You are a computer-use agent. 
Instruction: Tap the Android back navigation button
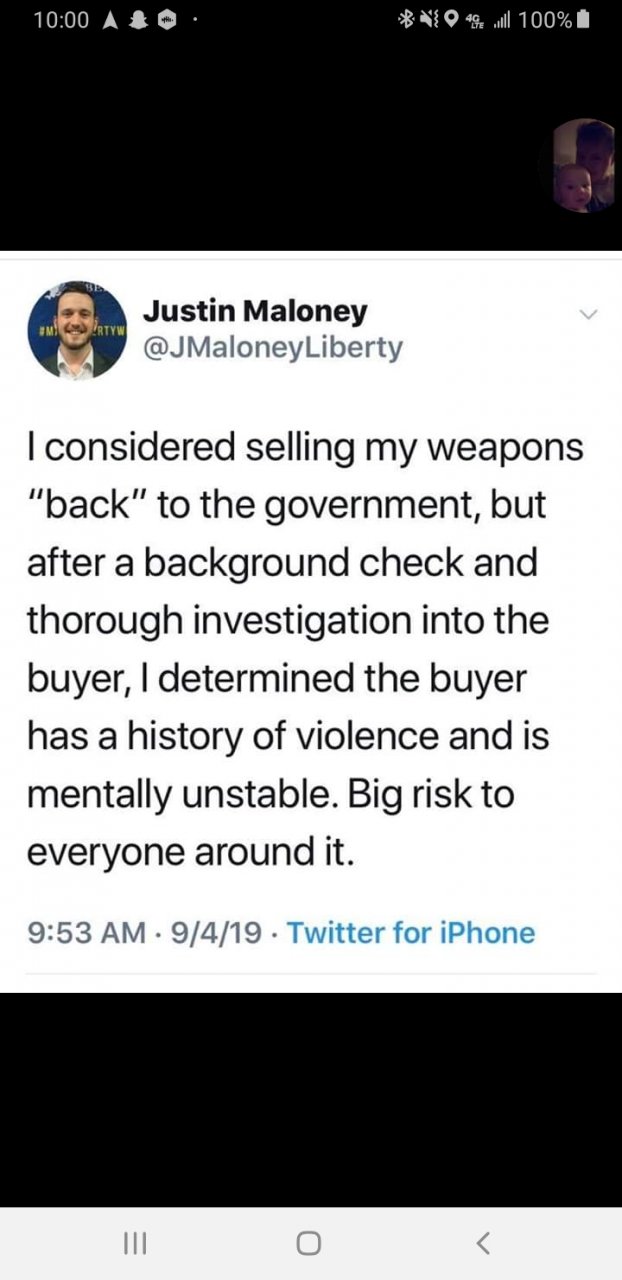click(483, 1243)
